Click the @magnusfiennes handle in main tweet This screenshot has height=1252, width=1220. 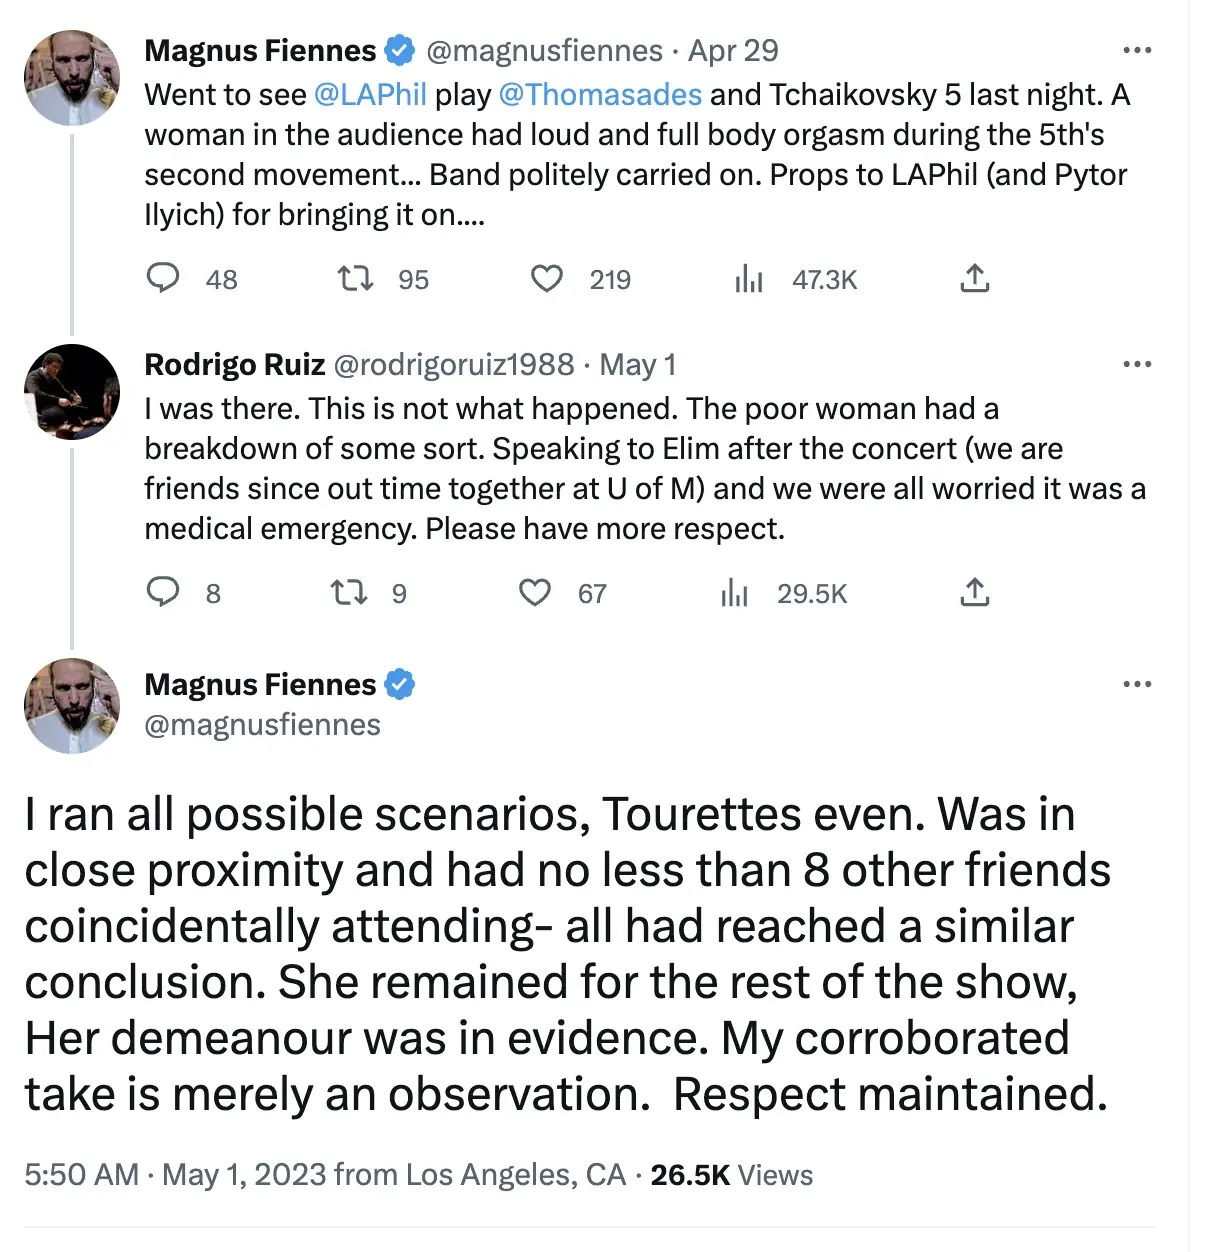(x=262, y=725)
